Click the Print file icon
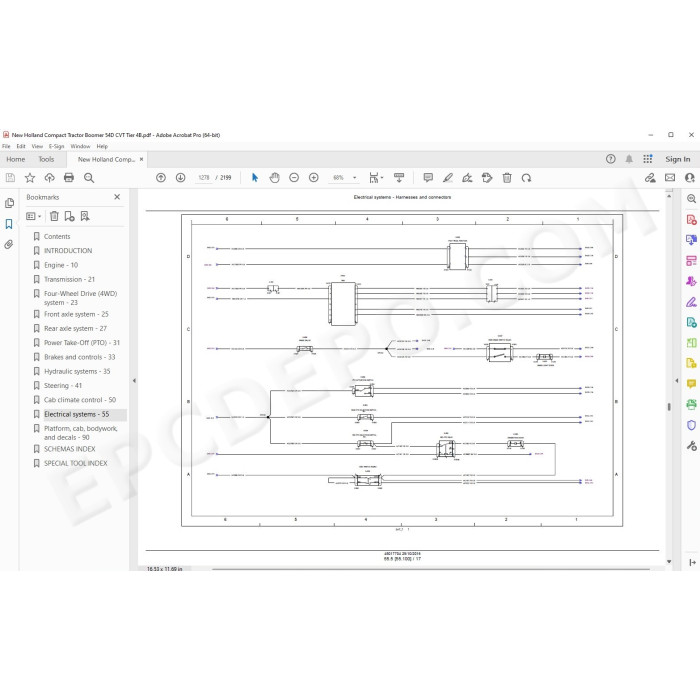This screenshot has width=700, height=700. (x=69, y=178)
